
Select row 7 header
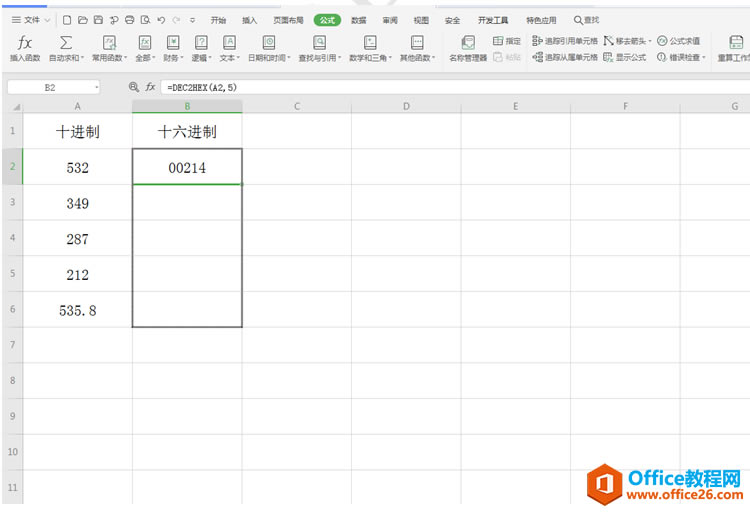coord(12,345)
